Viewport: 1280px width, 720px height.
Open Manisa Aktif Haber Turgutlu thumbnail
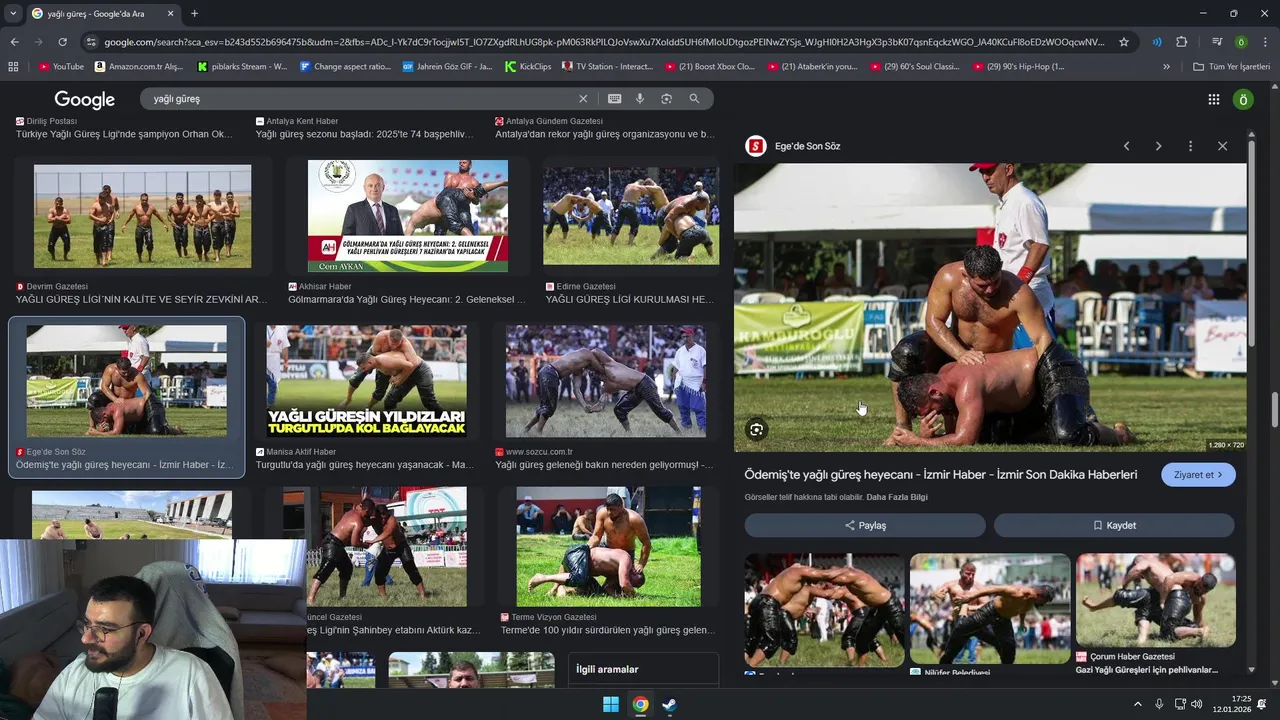pyautogui.click(x=366, y=381)
